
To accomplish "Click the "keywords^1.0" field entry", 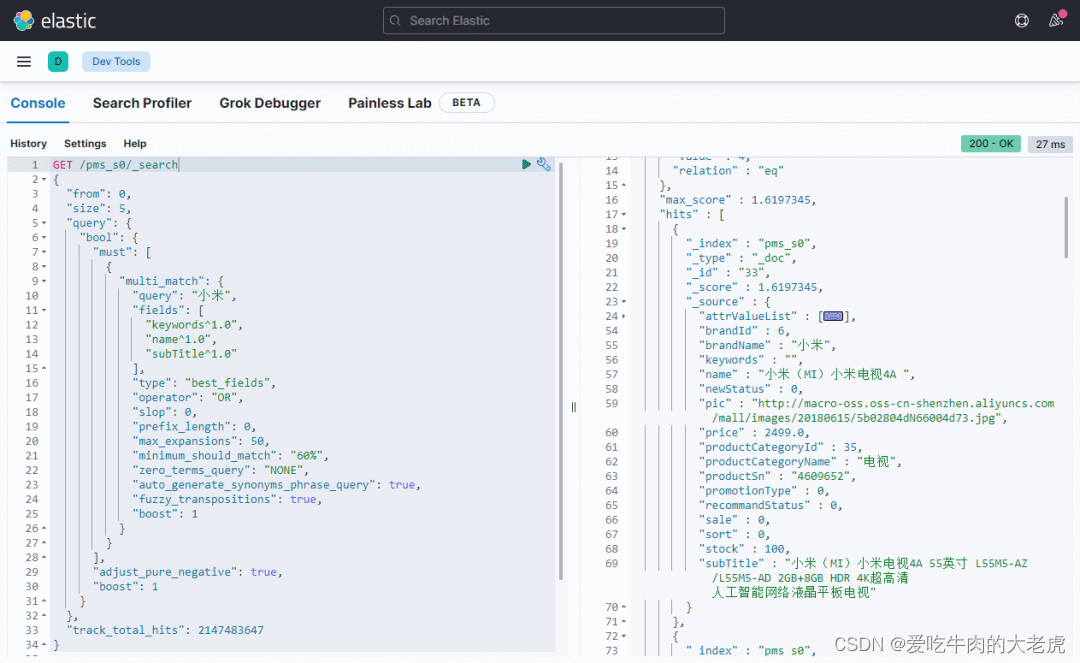I will click(194, 325).
